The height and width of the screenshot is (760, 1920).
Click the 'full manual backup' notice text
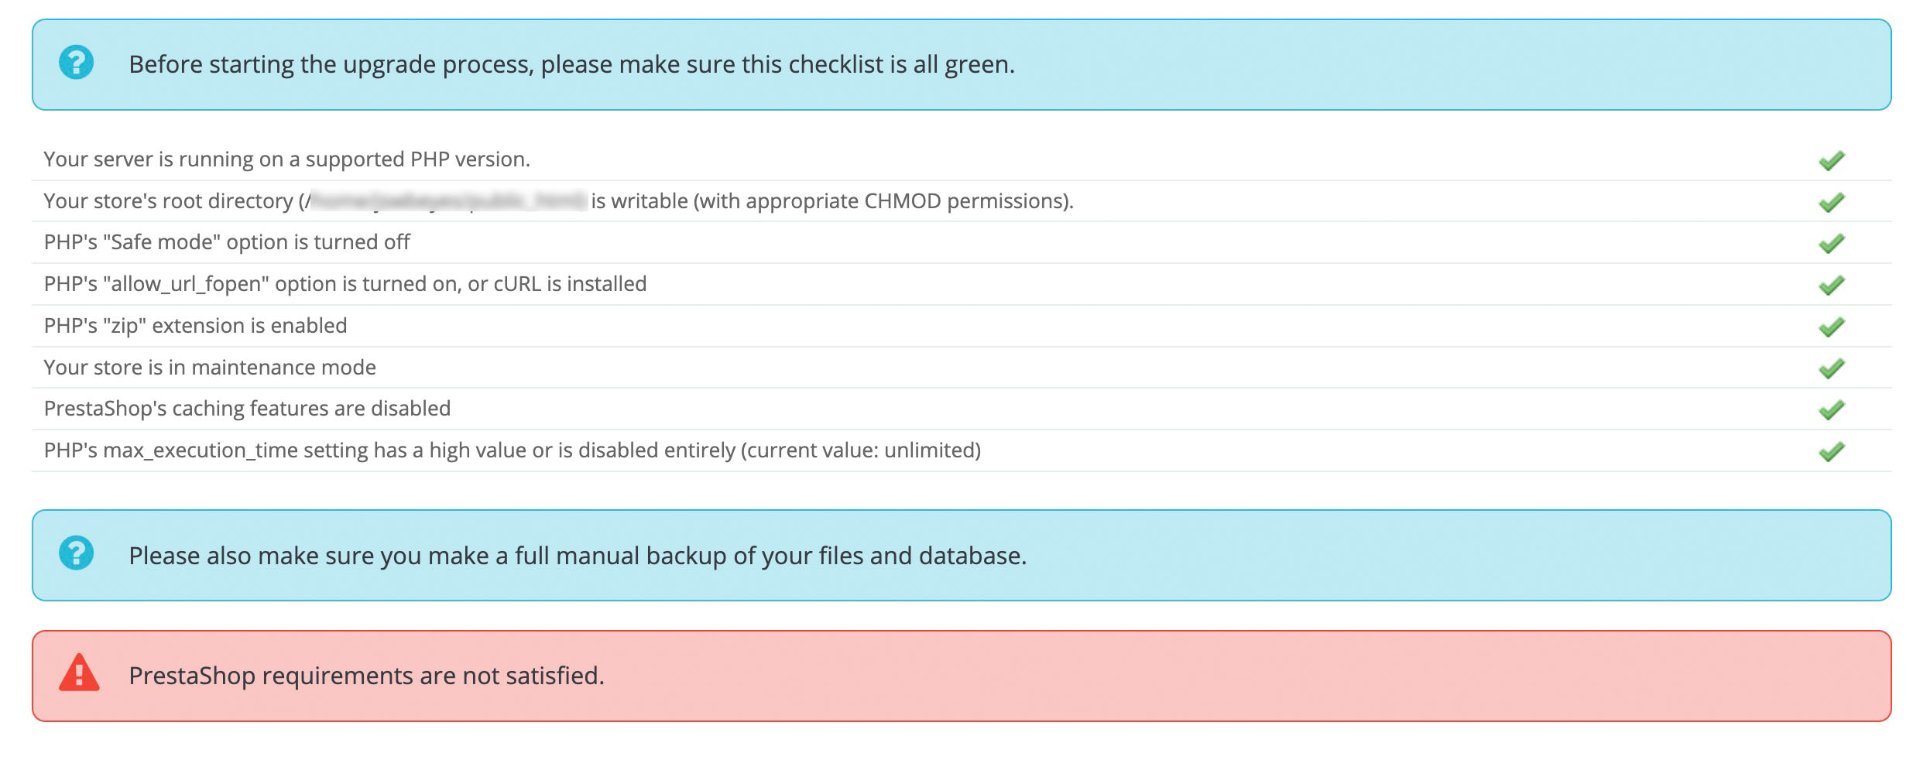(577, 556)
